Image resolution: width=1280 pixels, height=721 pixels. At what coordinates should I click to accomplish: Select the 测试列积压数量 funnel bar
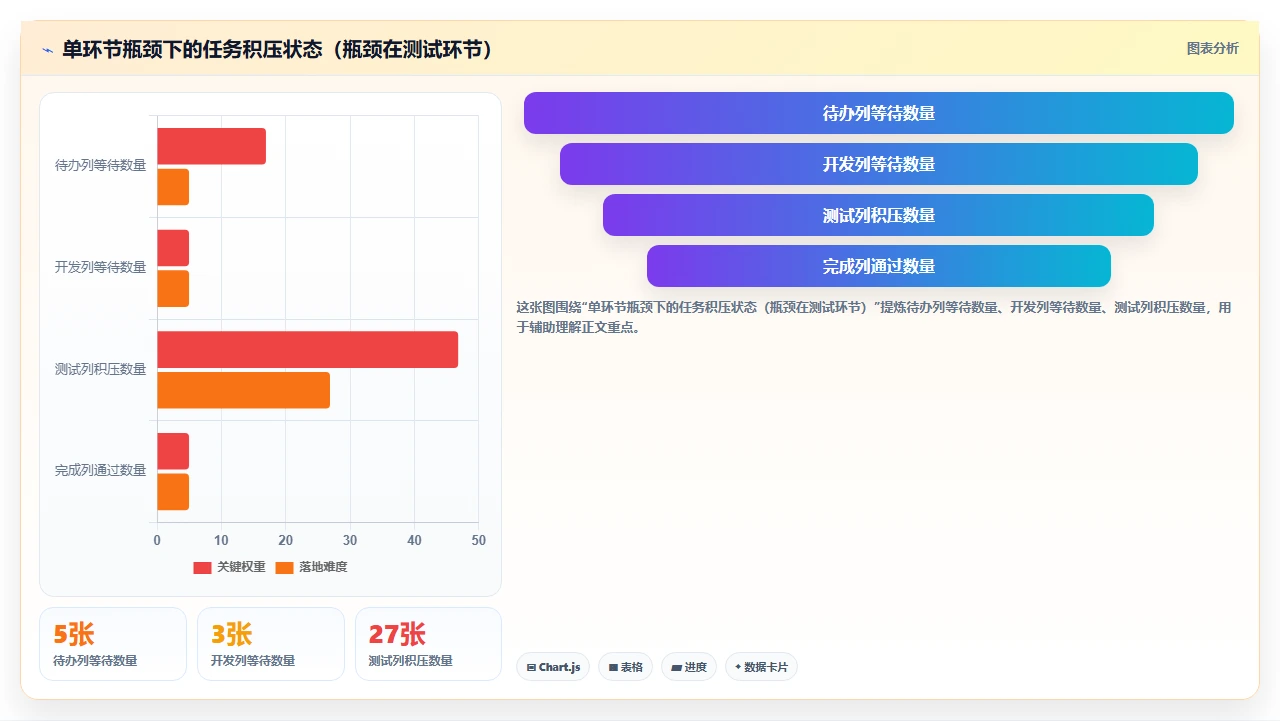[878, 215]
